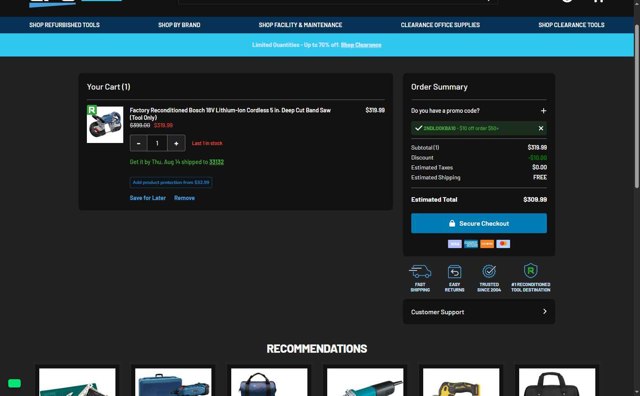This screenshot has height=396, width=640.
Task: Open Shop Refurbished Tools menu
Action: pyautogui.click(x=64, y=25)
